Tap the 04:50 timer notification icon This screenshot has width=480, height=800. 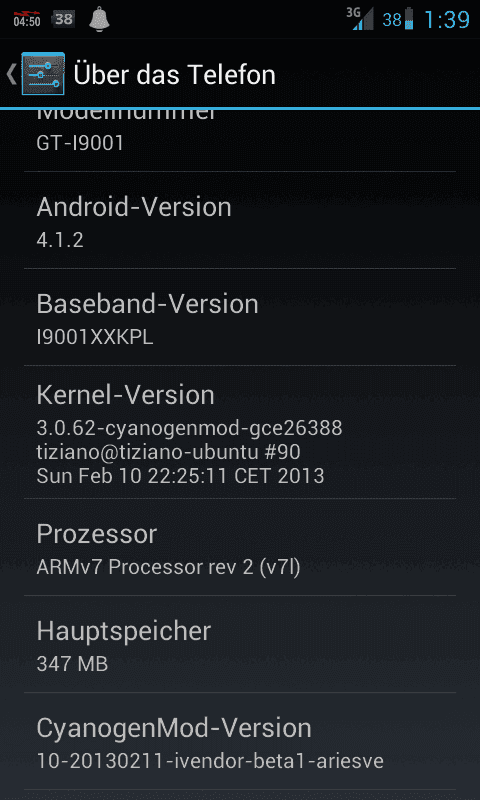tap(27, 19)
